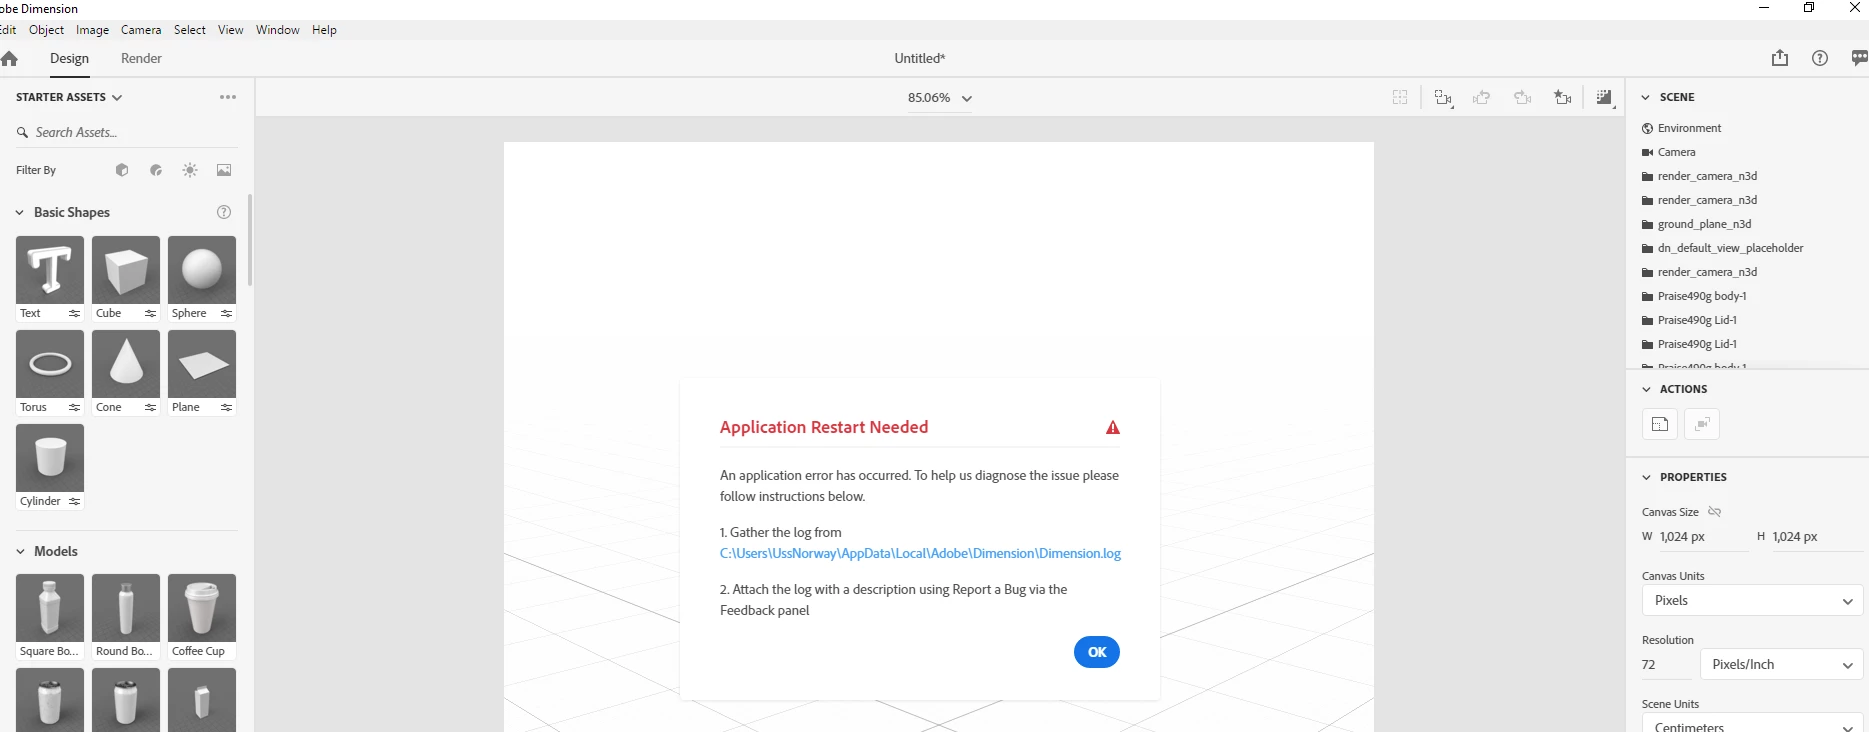The width and height of the screenshot is (1869, 732).
Task: Click the warning triangle in dialog
Action: pos(1113,427)
